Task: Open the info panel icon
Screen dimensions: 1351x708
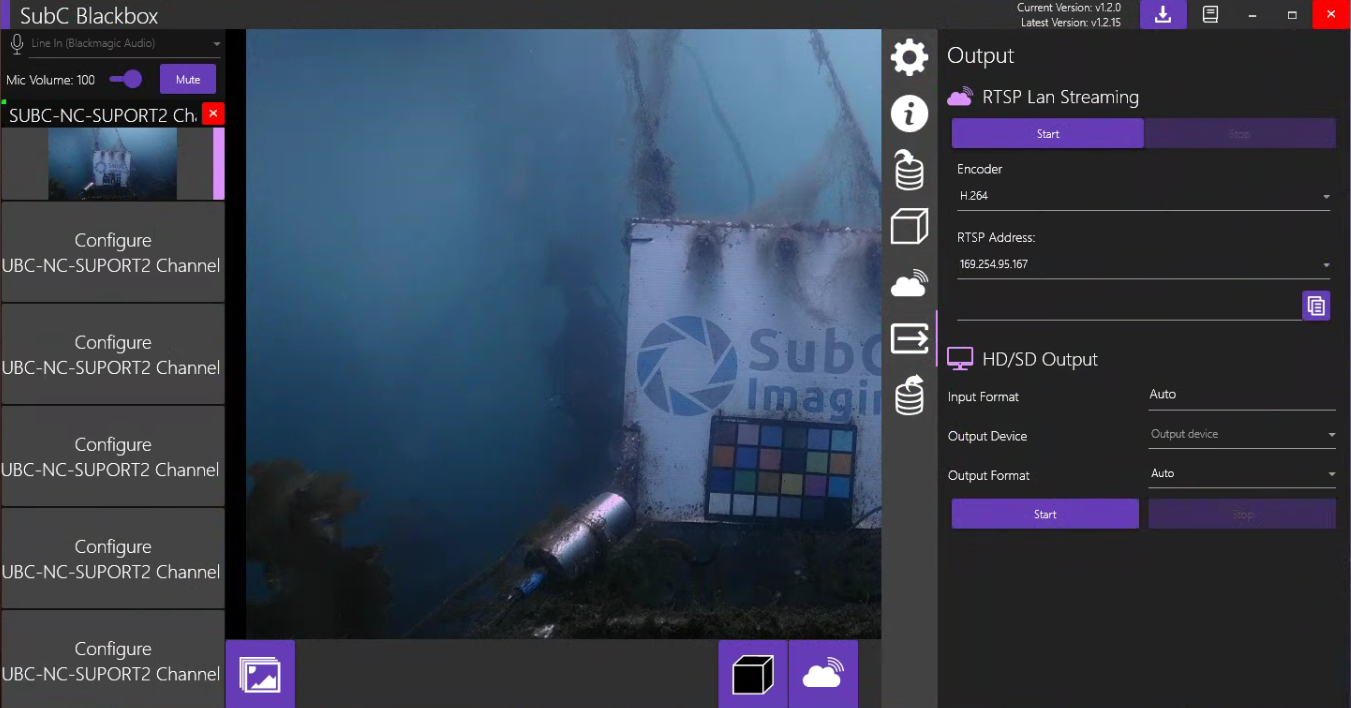Action: click(909, 114)
